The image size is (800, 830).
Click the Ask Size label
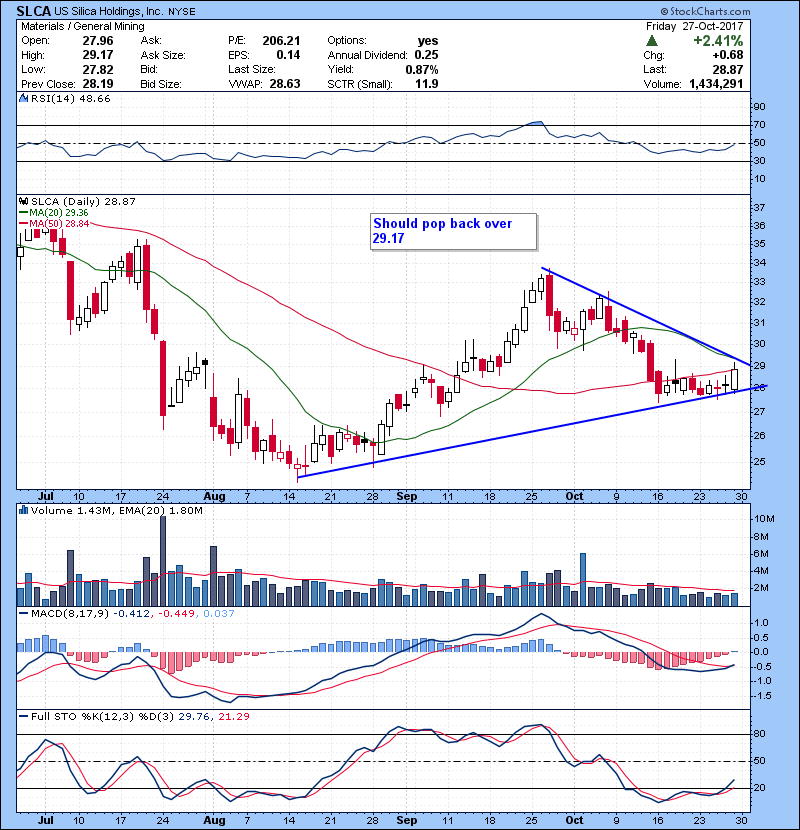point(163,55)
